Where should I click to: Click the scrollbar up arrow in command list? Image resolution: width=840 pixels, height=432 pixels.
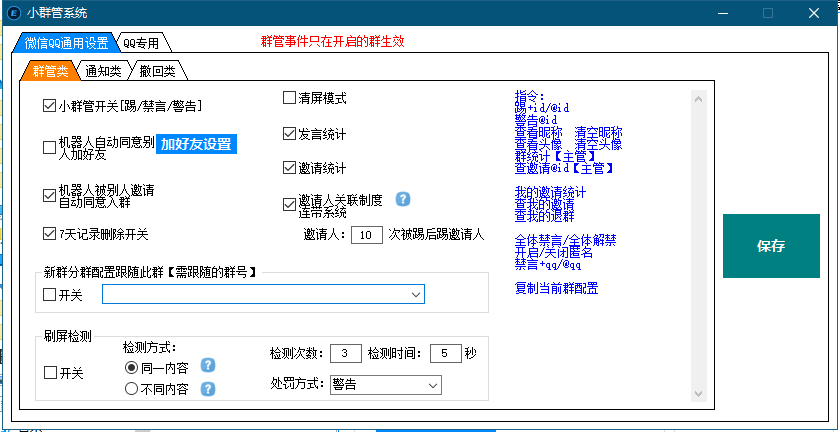tap(700, 99)
